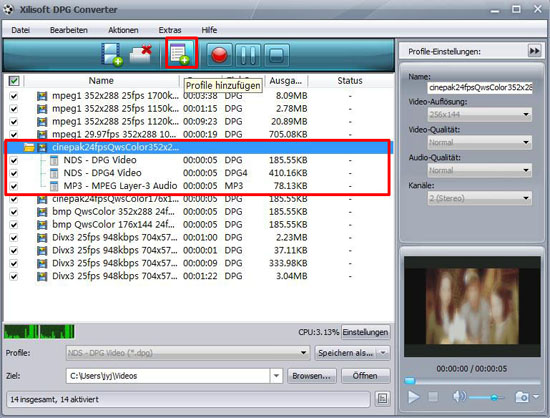Click the preview playback seek bar
550x418 pixels.
pyautogui.click(x=472, y=381)
